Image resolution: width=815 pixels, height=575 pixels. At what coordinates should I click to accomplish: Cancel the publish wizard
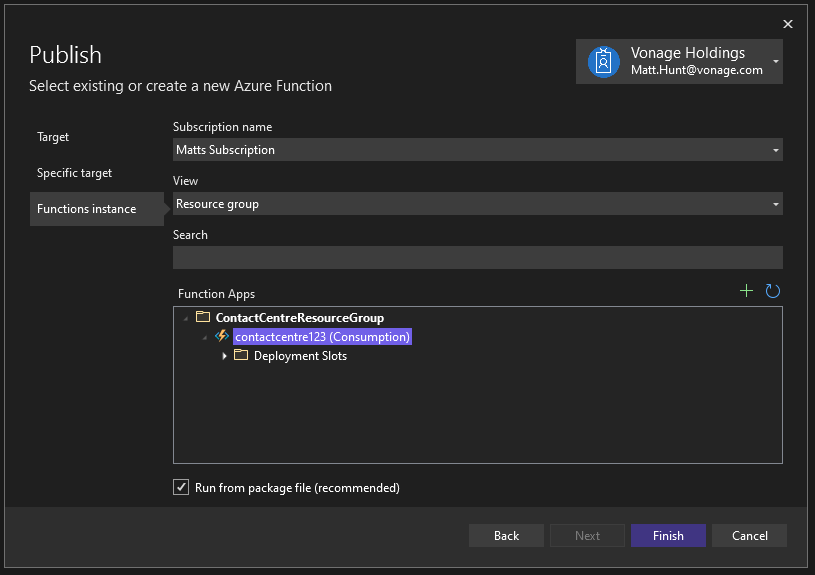750,535
